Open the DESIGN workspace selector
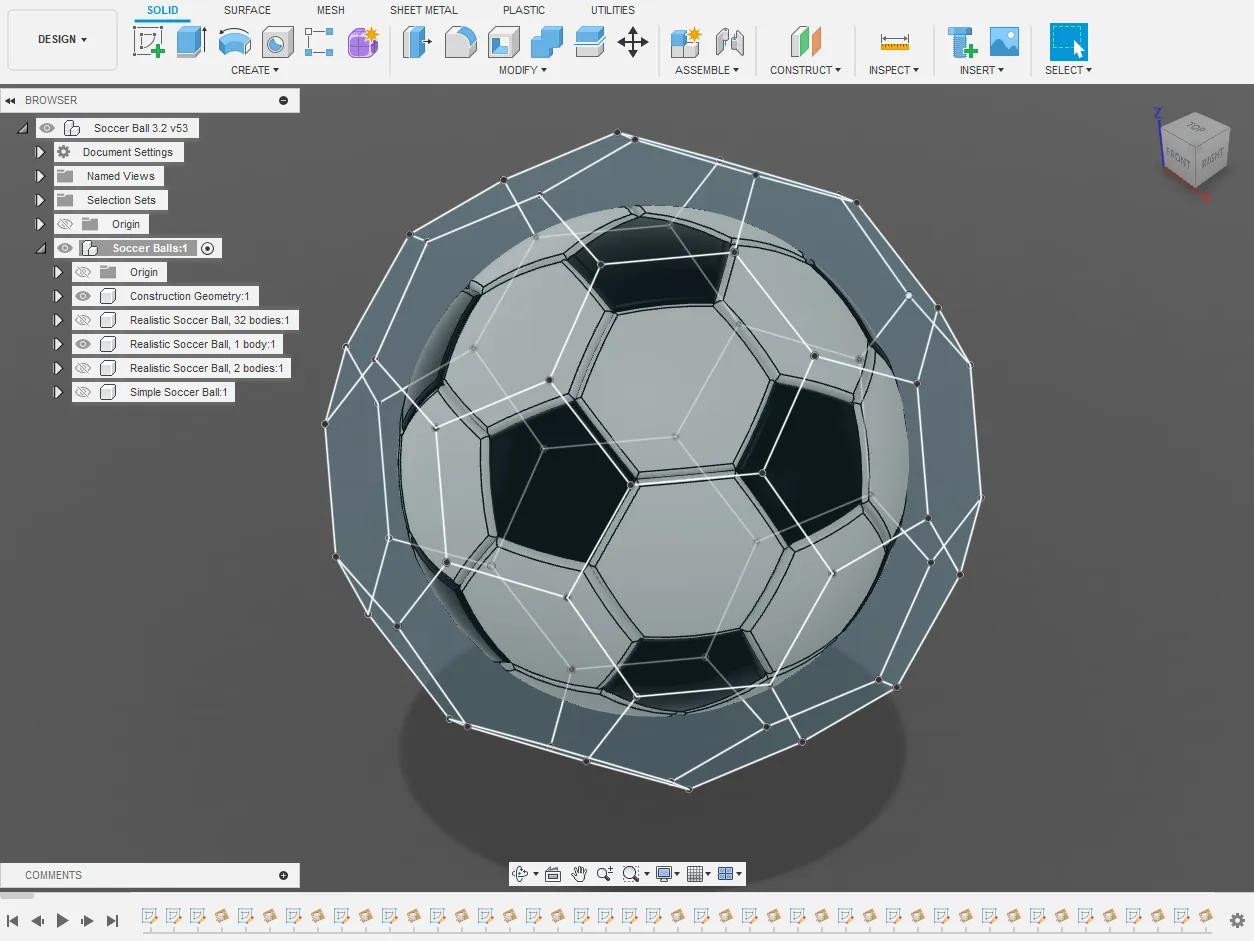Screen dimensions: 1254x941 coord(60,39)
